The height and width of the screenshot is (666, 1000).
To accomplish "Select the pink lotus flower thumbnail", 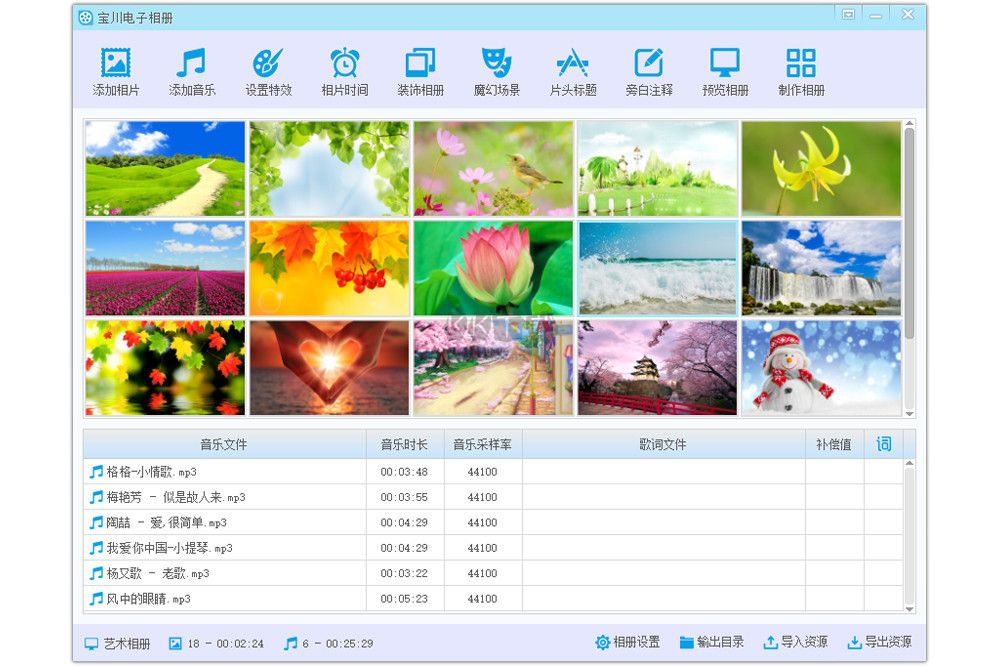I will coord(493,267).
